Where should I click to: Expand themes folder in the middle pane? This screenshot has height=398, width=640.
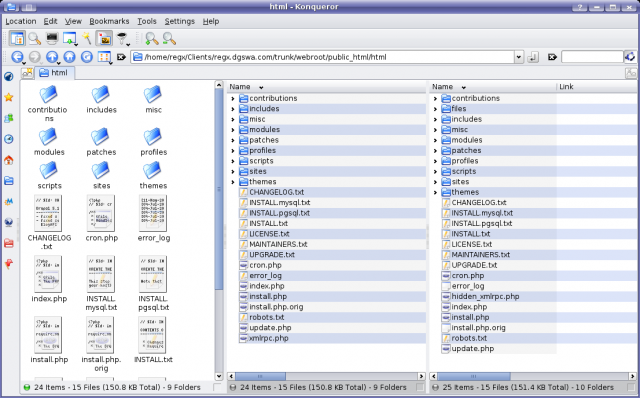[x=233, y=182]
